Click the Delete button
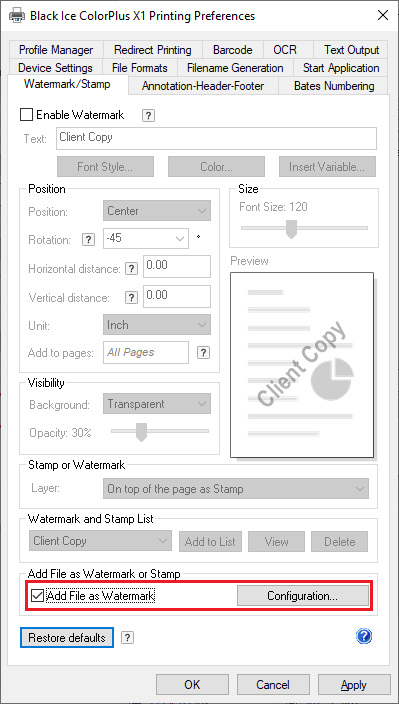 point(340,541)
